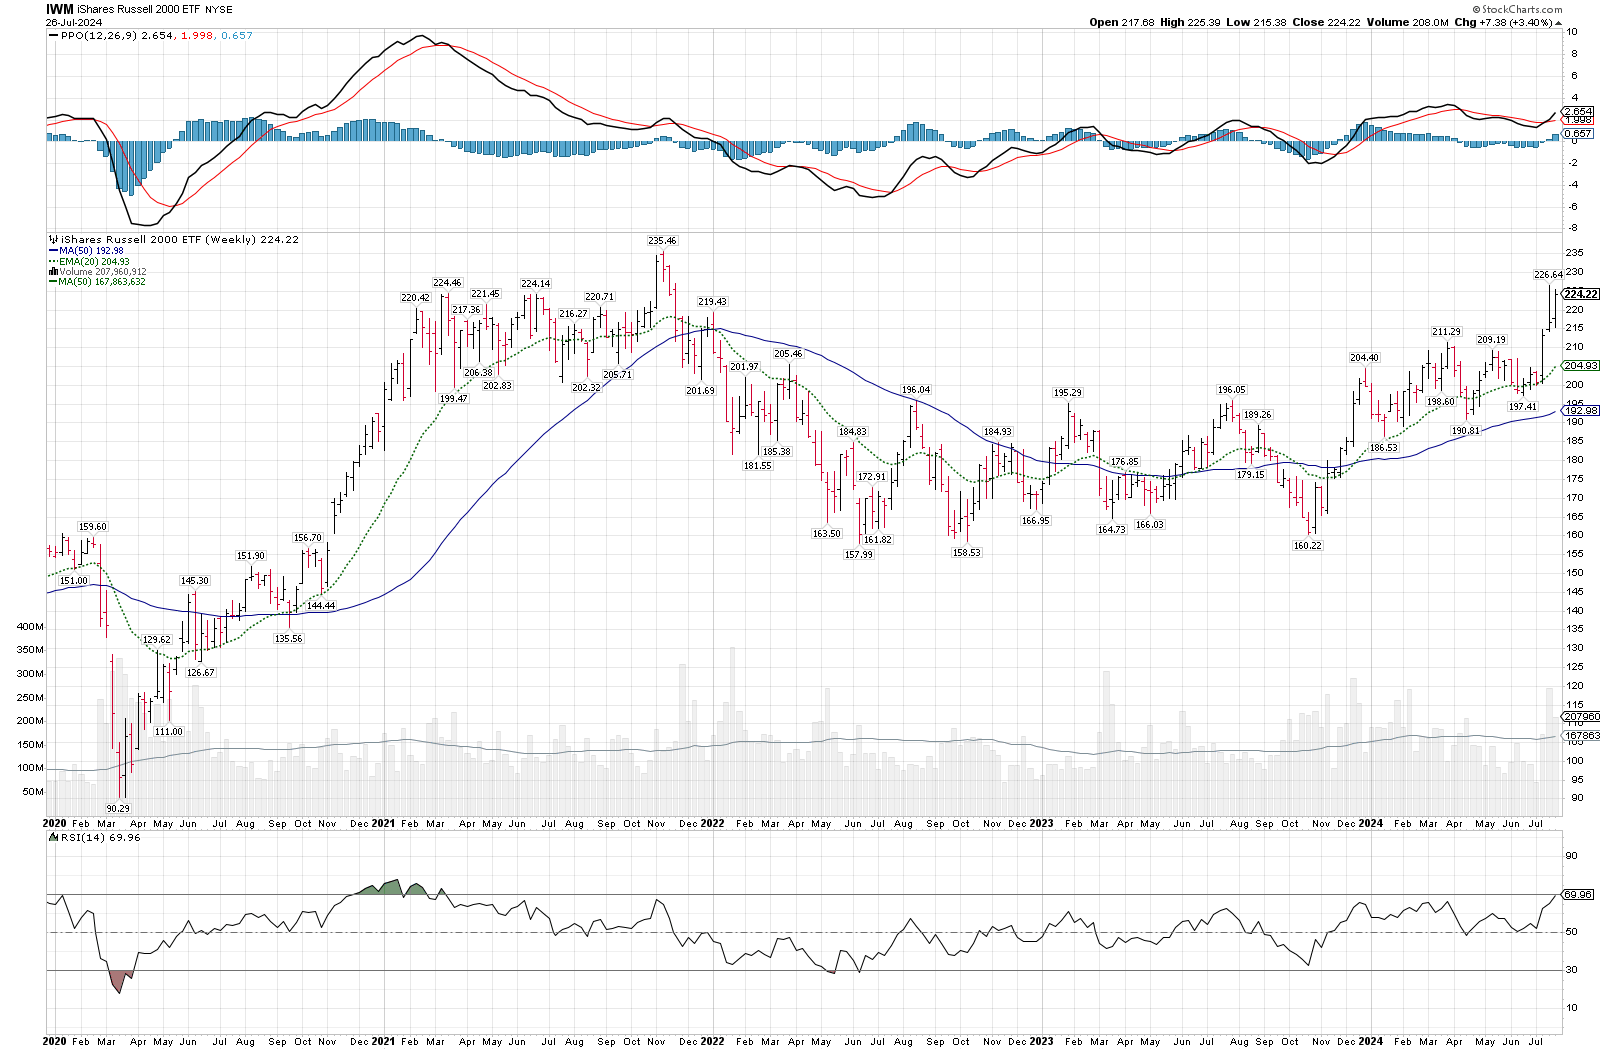Click the red 1.998 signal value tag

[1578, 120]
